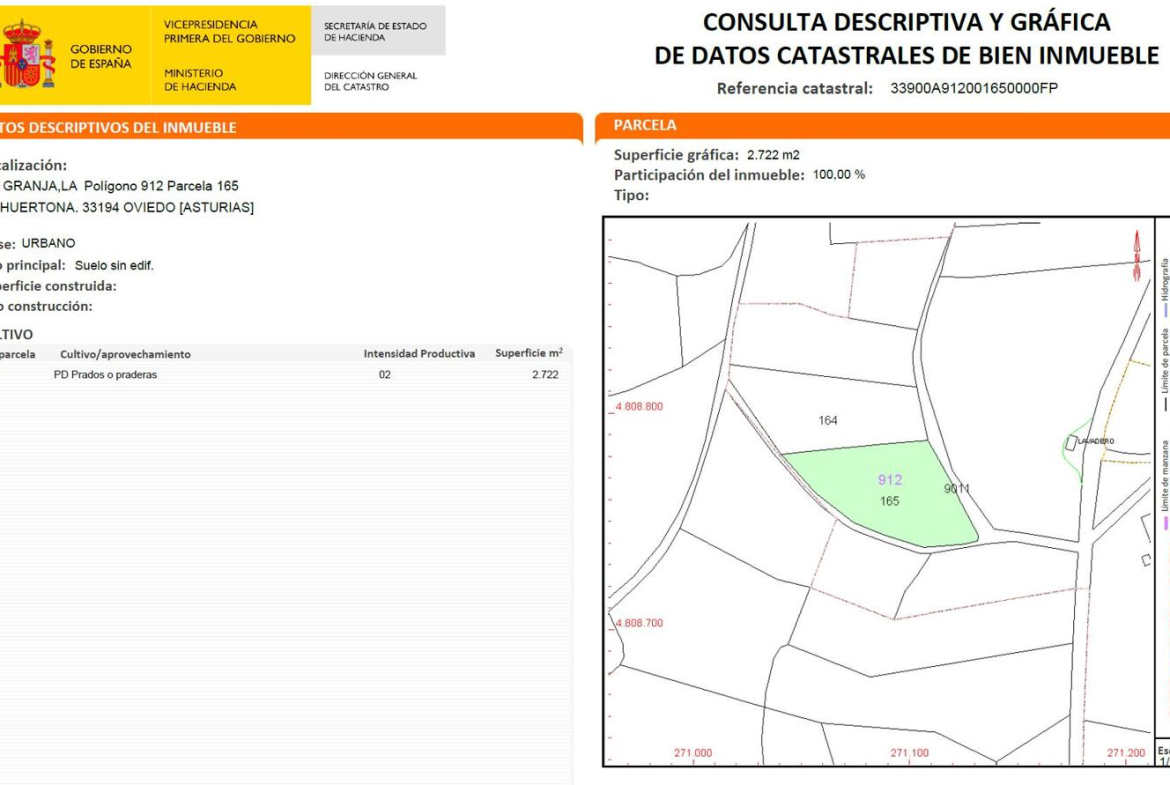Click Dirección General del Catastro label
Screen dimensions: 1170x785
(370, 81)
